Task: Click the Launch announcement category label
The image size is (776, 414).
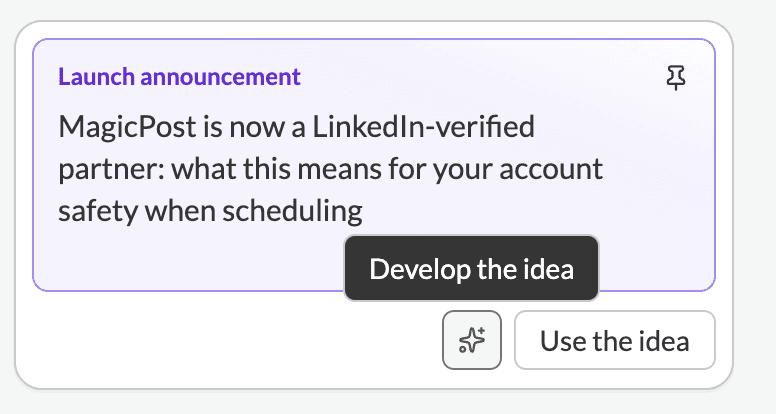Action: pos(180,76)
